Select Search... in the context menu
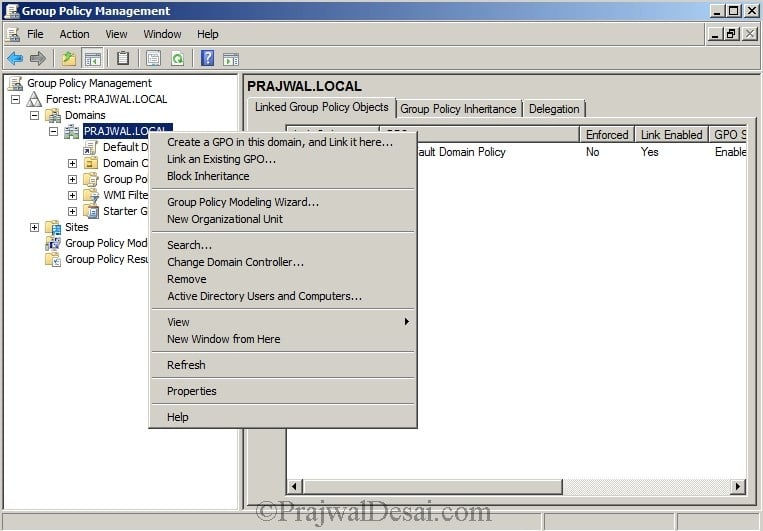Image resolution: width=763 pixels, height=531 pixels. pos(283,245)
